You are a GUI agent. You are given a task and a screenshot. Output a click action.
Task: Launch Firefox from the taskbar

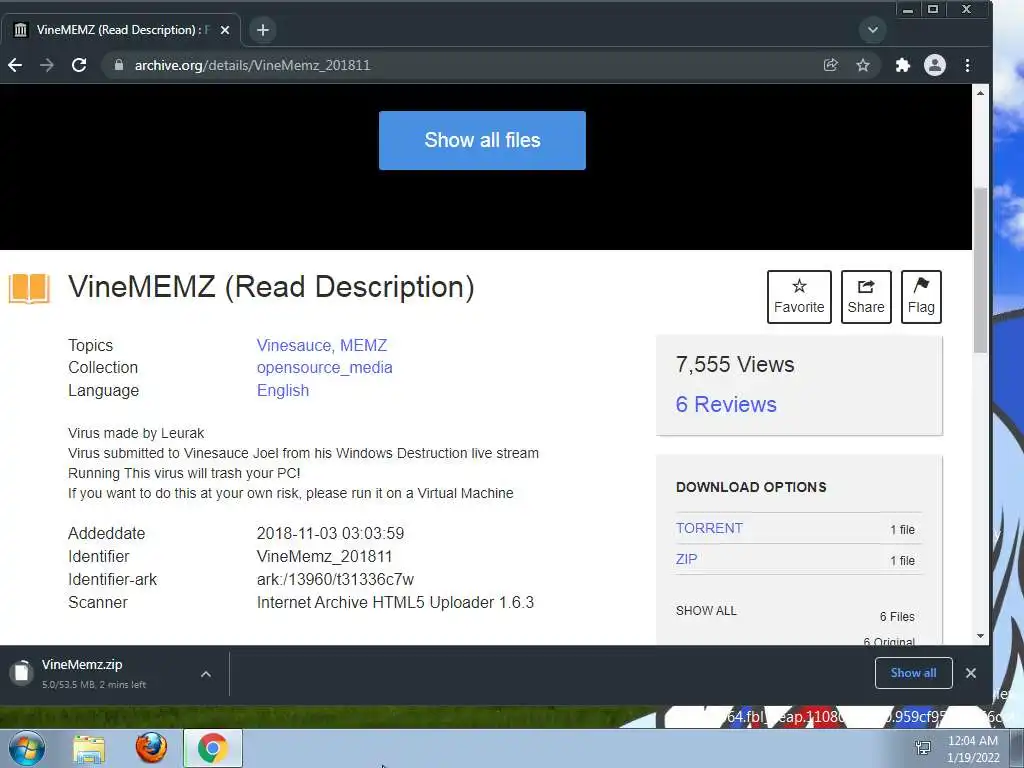[x=151, y=748]
